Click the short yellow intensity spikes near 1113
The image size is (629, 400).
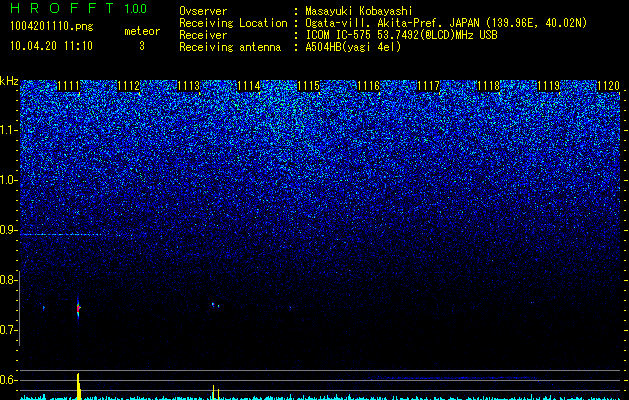pos(216,392)
